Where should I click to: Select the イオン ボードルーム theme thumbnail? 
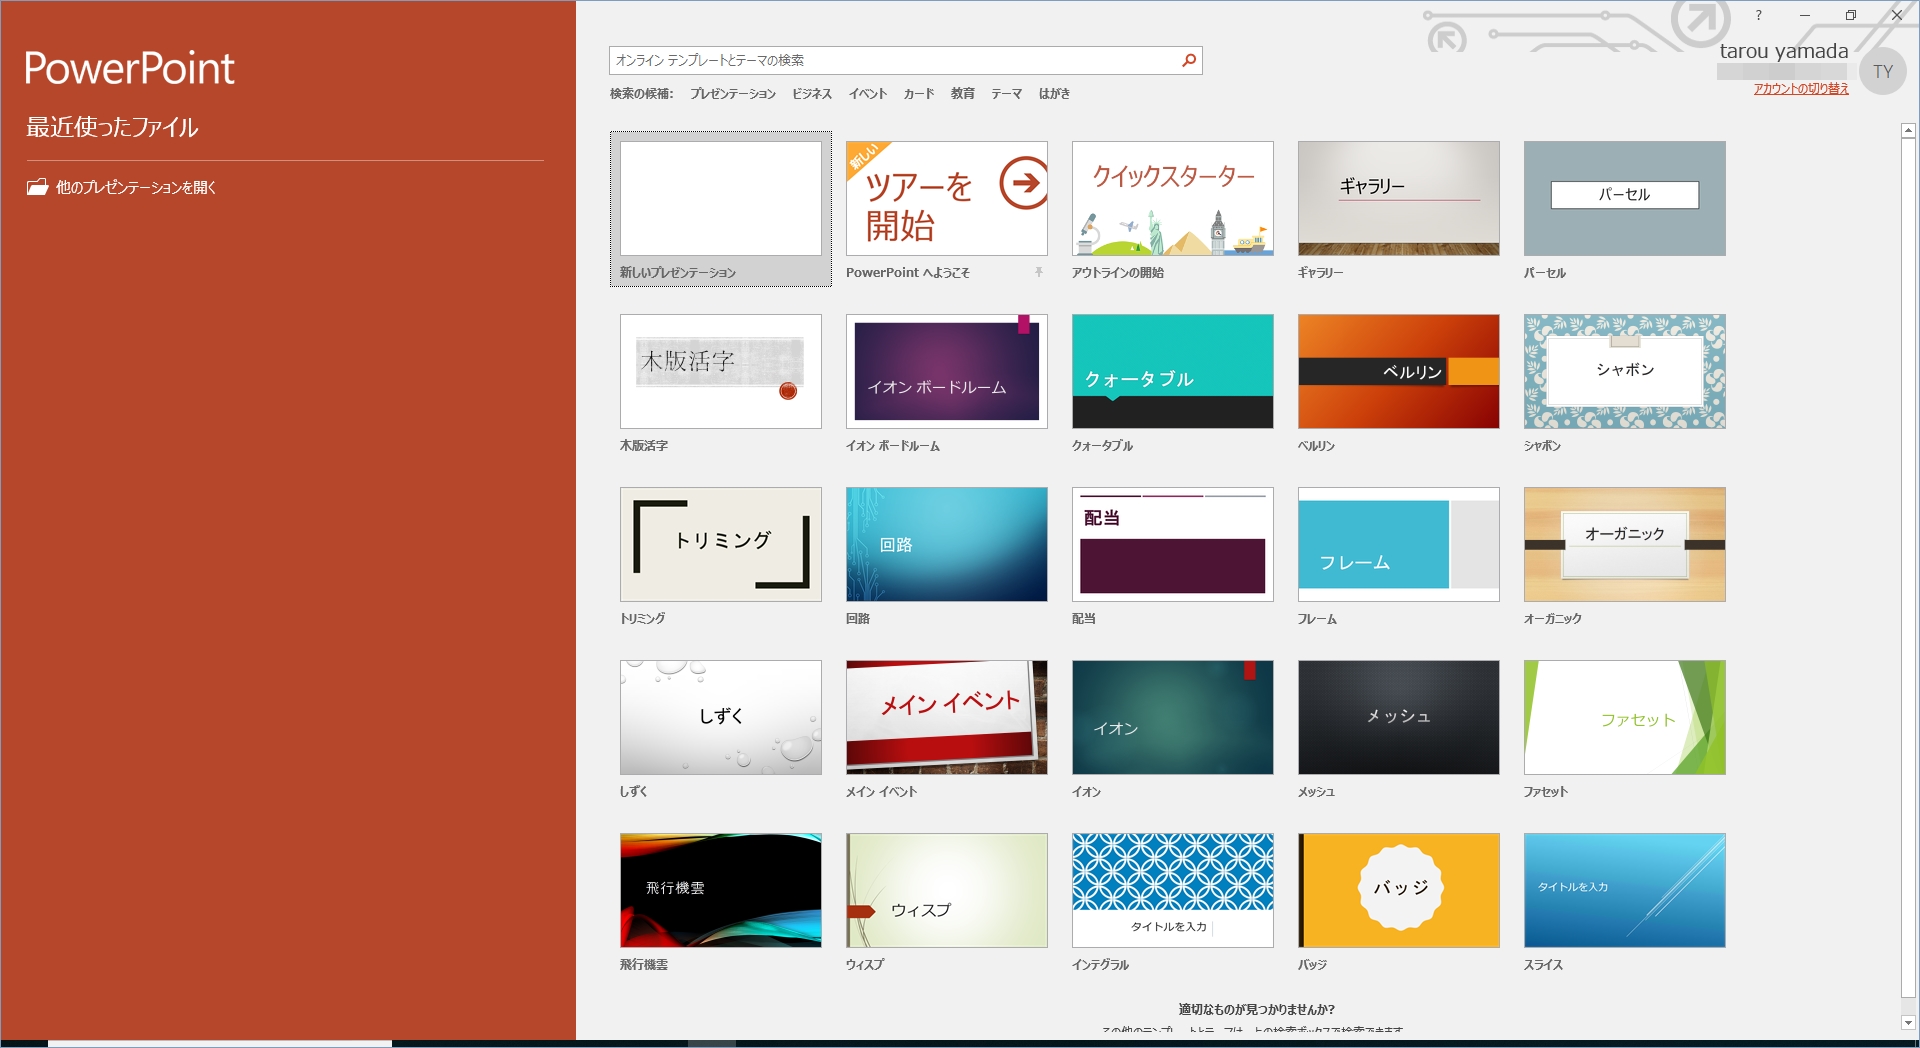(x=947, y=372)
